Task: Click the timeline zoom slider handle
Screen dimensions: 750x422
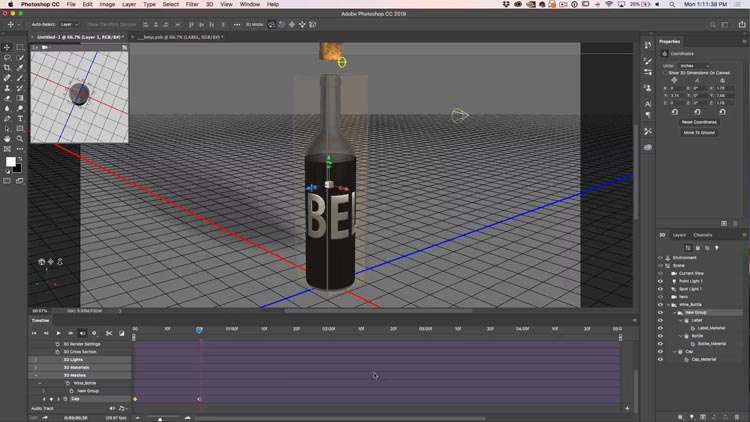Action: click(x=160, y=419)
